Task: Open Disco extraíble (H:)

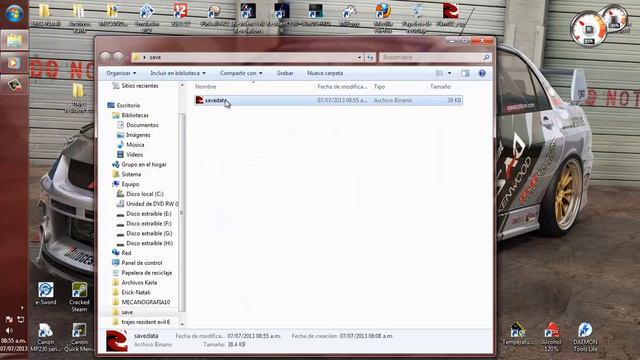Action: click(x=144, y=243)
